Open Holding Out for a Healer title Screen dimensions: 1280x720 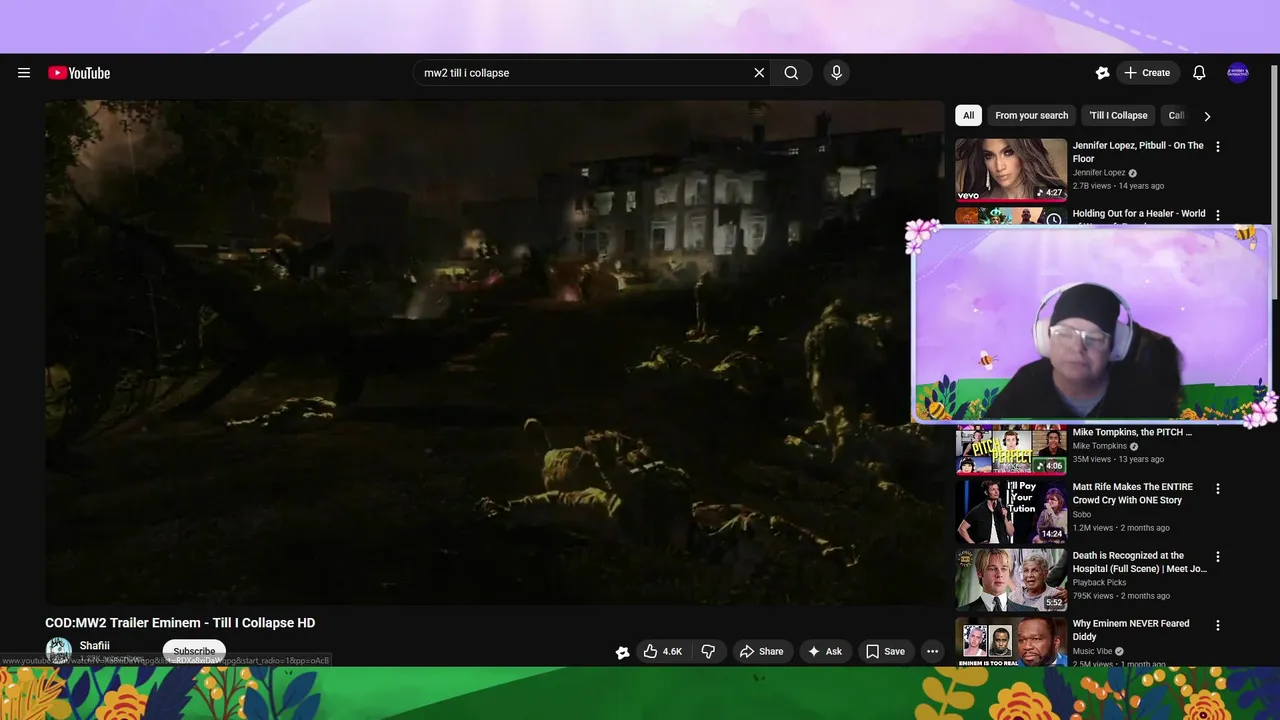(x=1139, y=214)
